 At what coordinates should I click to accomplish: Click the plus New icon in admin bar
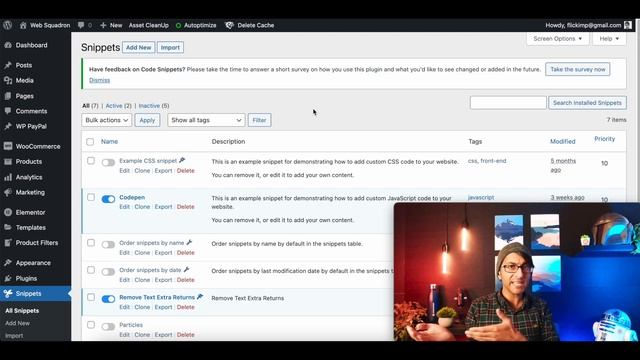[x=103, y=25]
